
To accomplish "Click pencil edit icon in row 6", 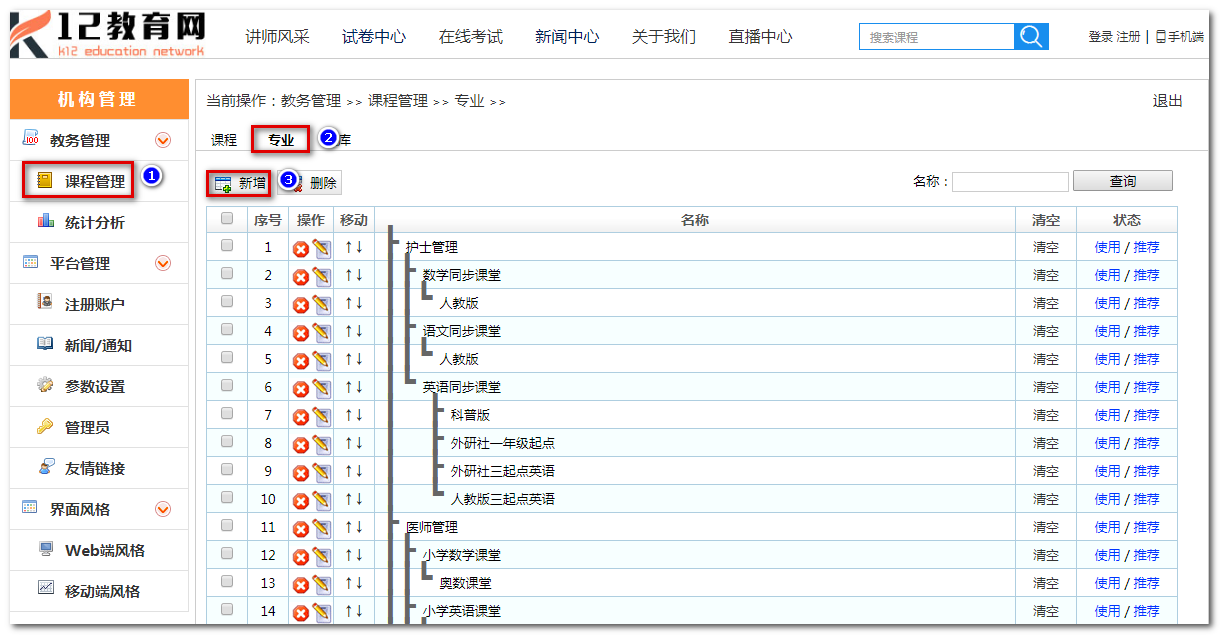I will click(x=321, y=388).
